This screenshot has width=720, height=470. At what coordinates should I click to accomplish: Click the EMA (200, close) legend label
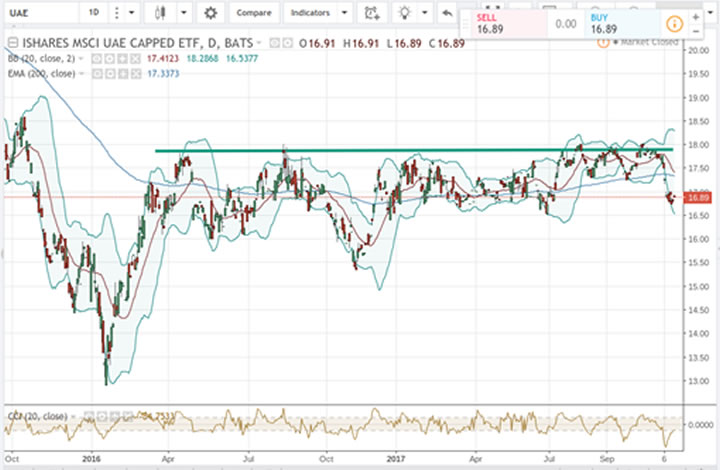(x=41, y=74)
